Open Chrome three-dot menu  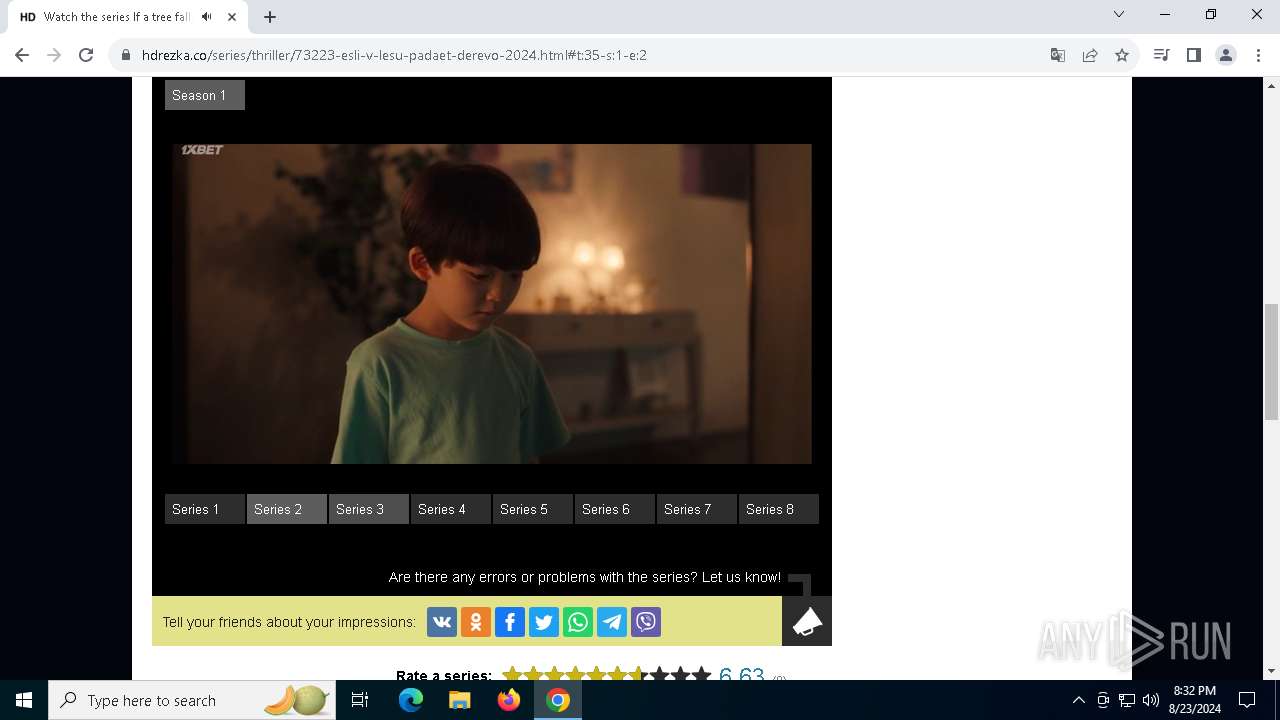[x=1258, y=55]
